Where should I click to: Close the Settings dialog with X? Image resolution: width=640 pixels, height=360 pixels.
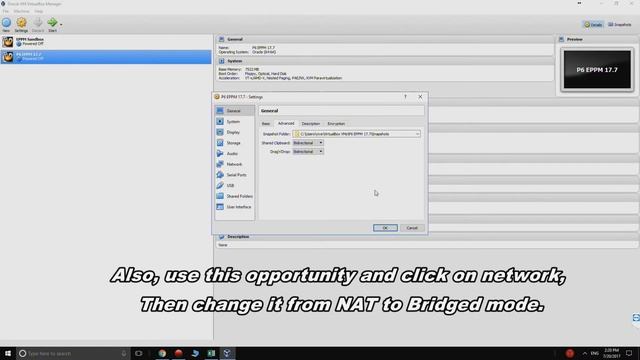pos(420,97)
